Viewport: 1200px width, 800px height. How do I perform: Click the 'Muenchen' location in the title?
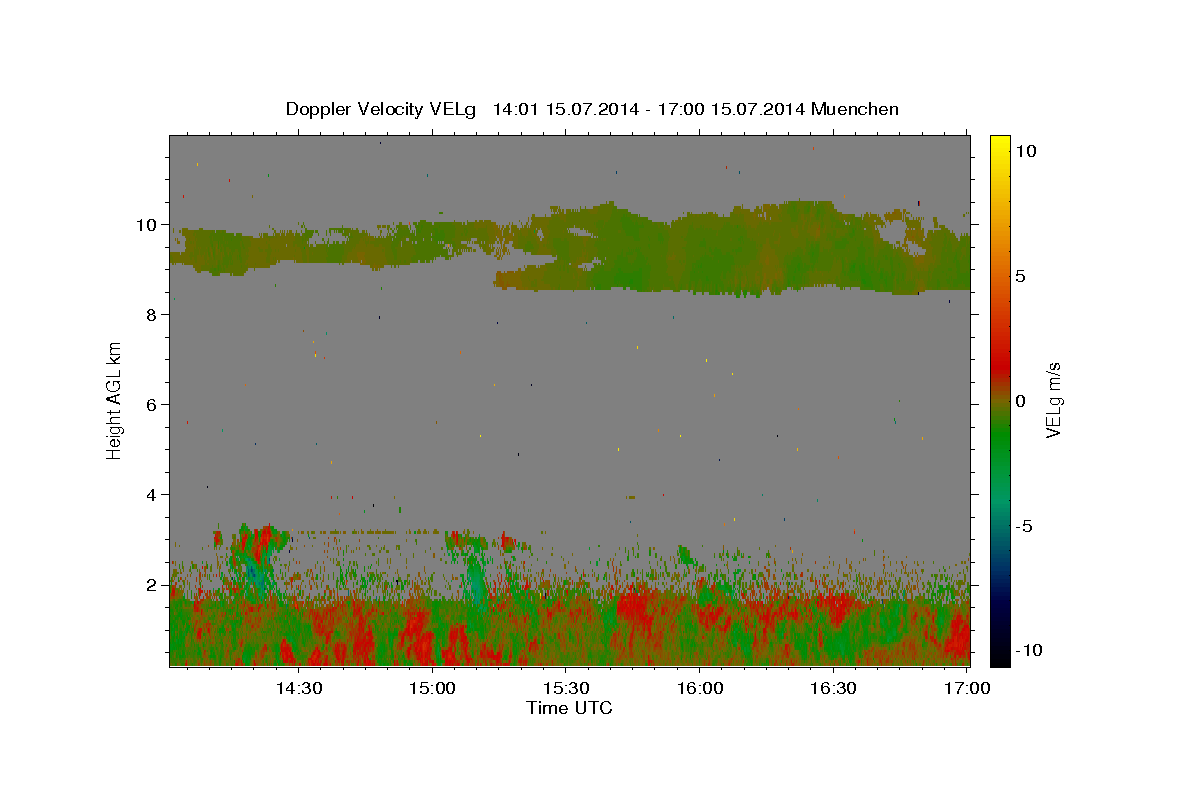click(x=855, y=109)
